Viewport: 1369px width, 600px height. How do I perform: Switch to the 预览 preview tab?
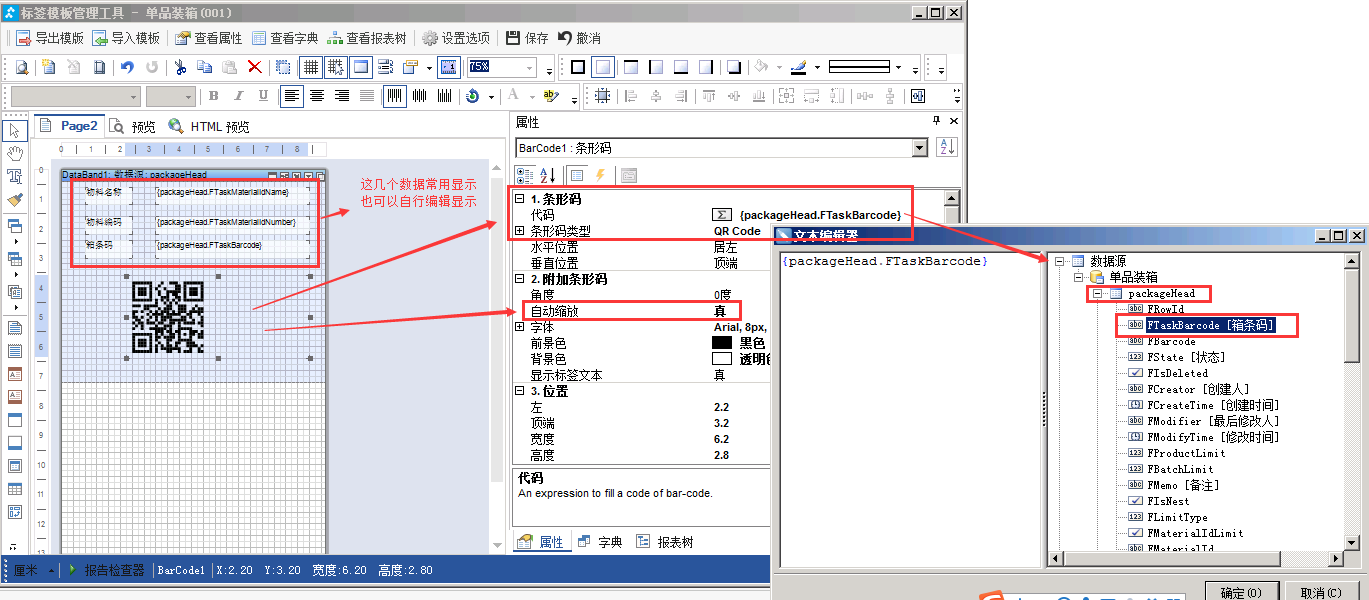pos(133,127)
